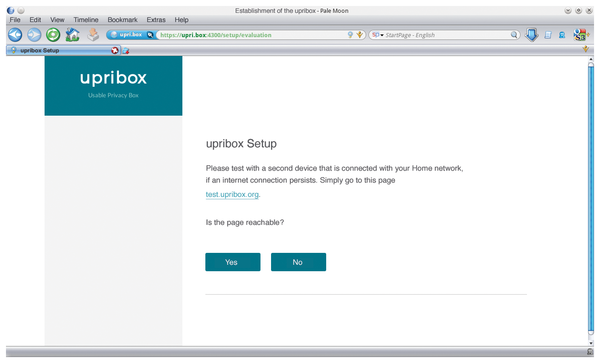Image resolution: width=600 pixels, height=363 pixels.
Task: Click the upri.box site identity badge
Action: (x=127, y=35)
